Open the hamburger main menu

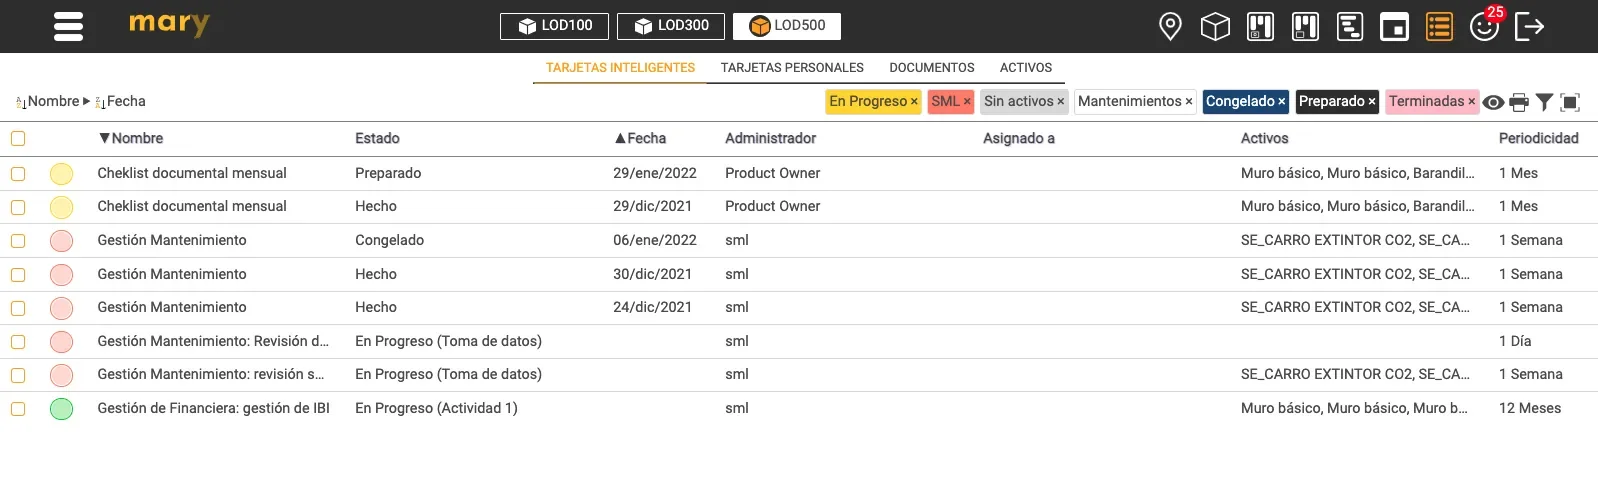[x=68, y=26]
